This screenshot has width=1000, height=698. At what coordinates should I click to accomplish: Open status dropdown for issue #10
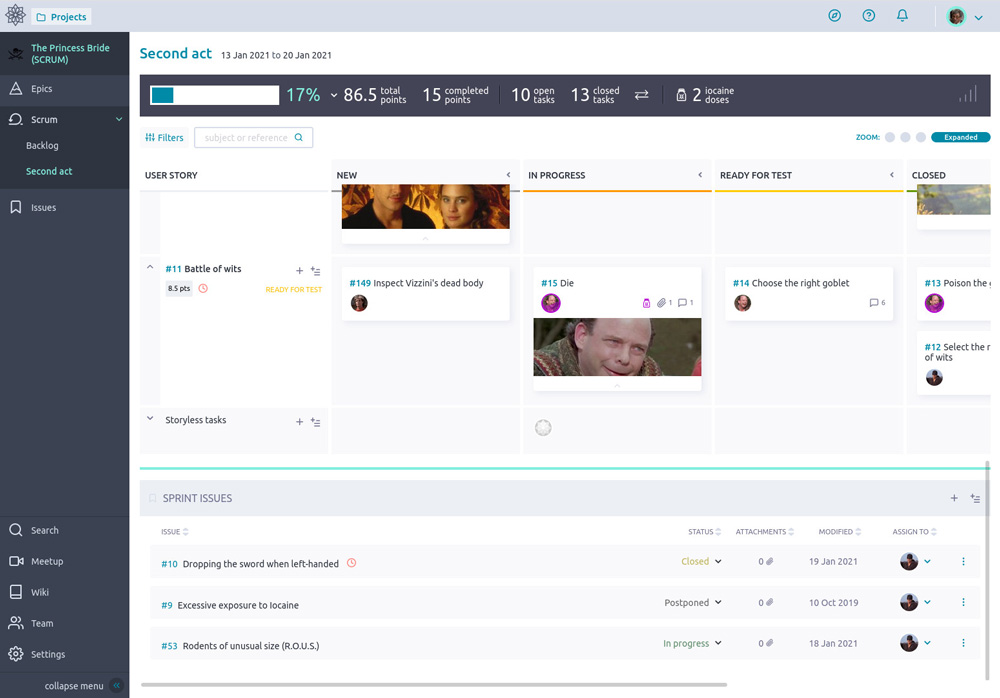[701, 561]
